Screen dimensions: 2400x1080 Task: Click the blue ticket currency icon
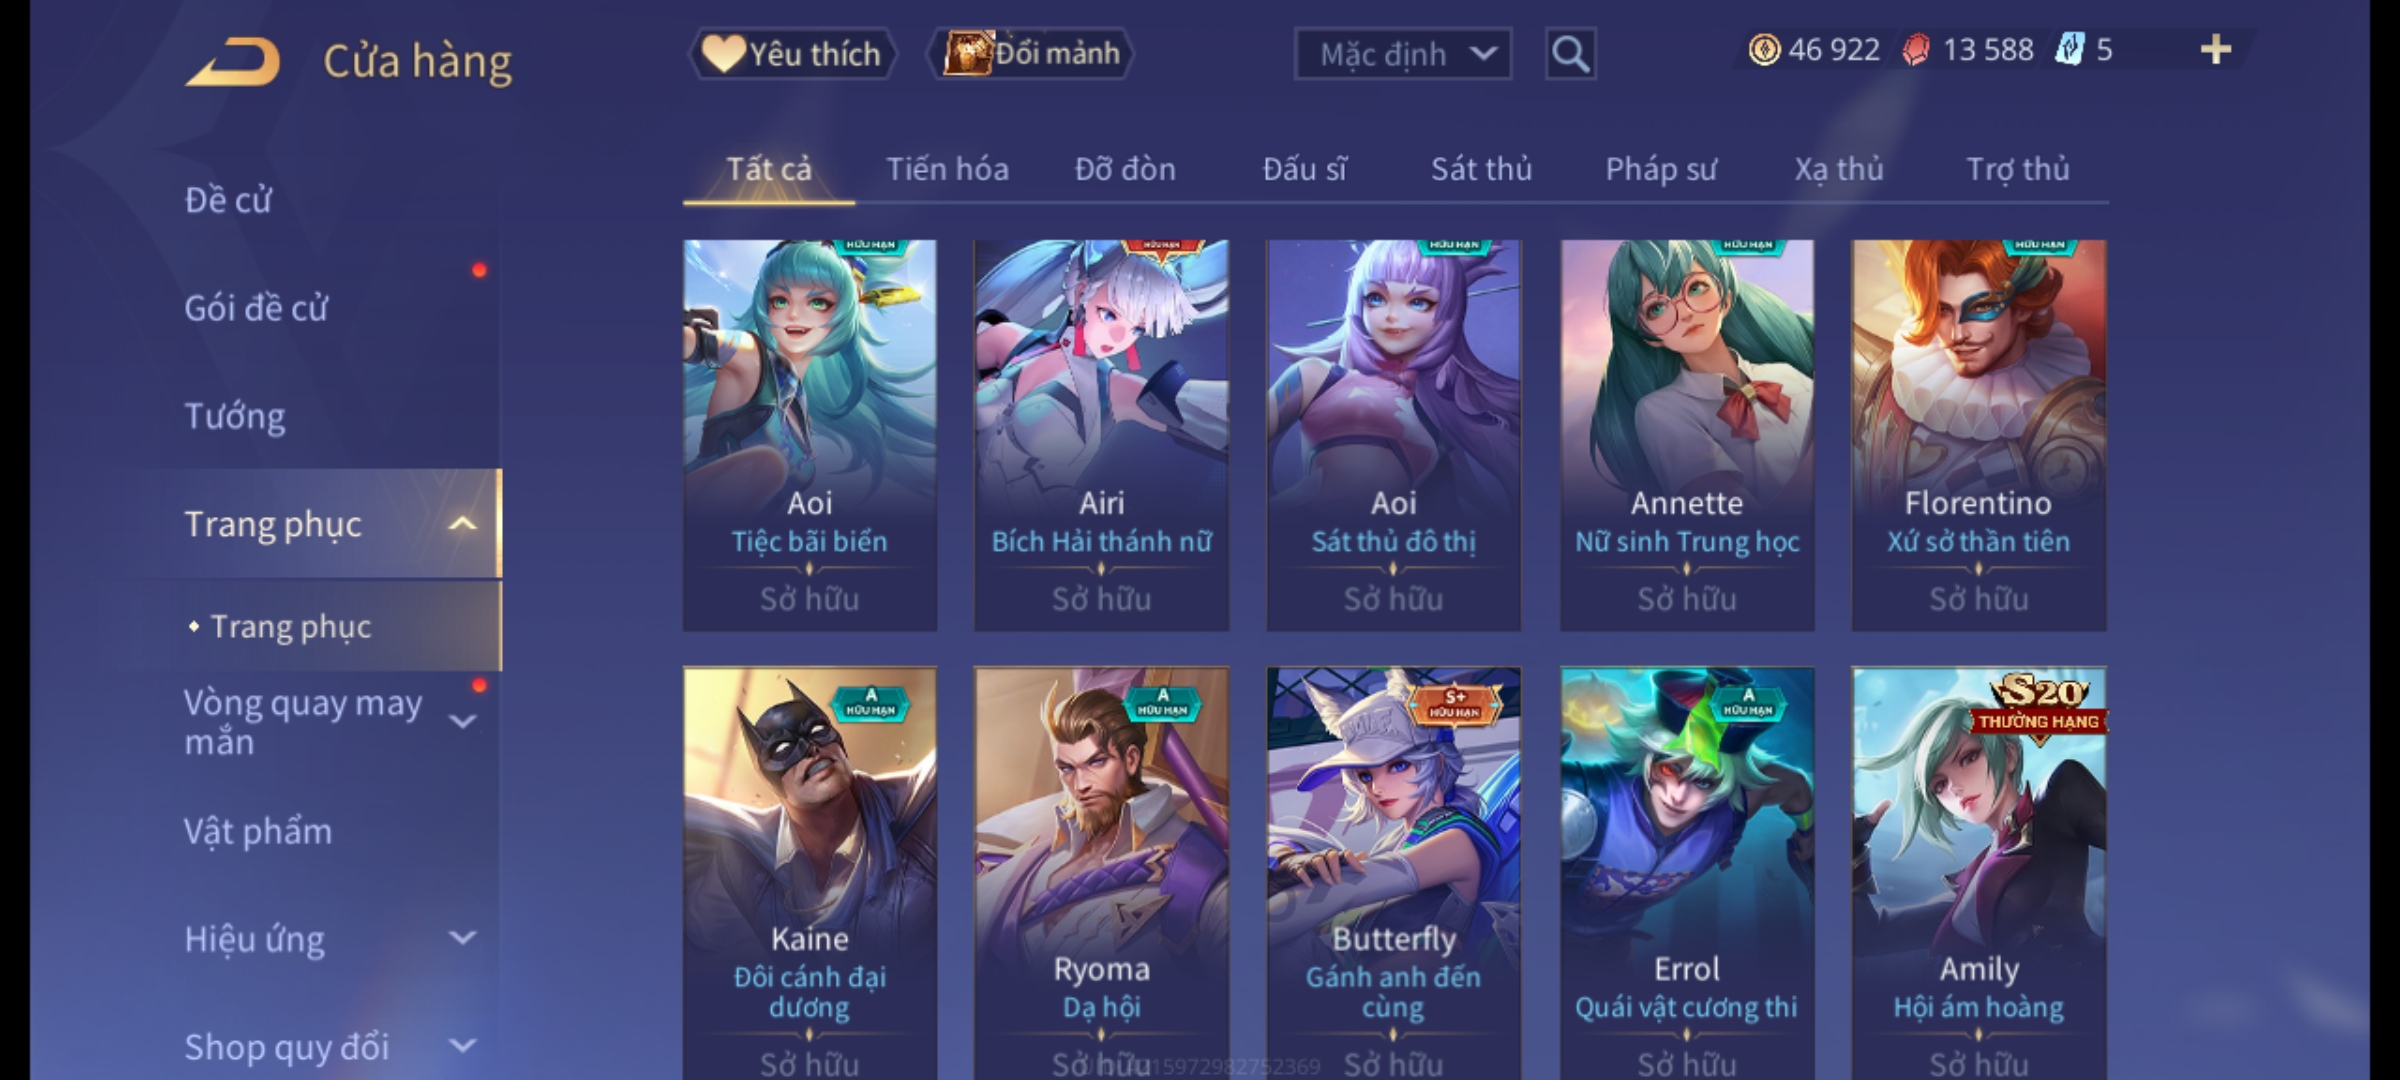2068,50
